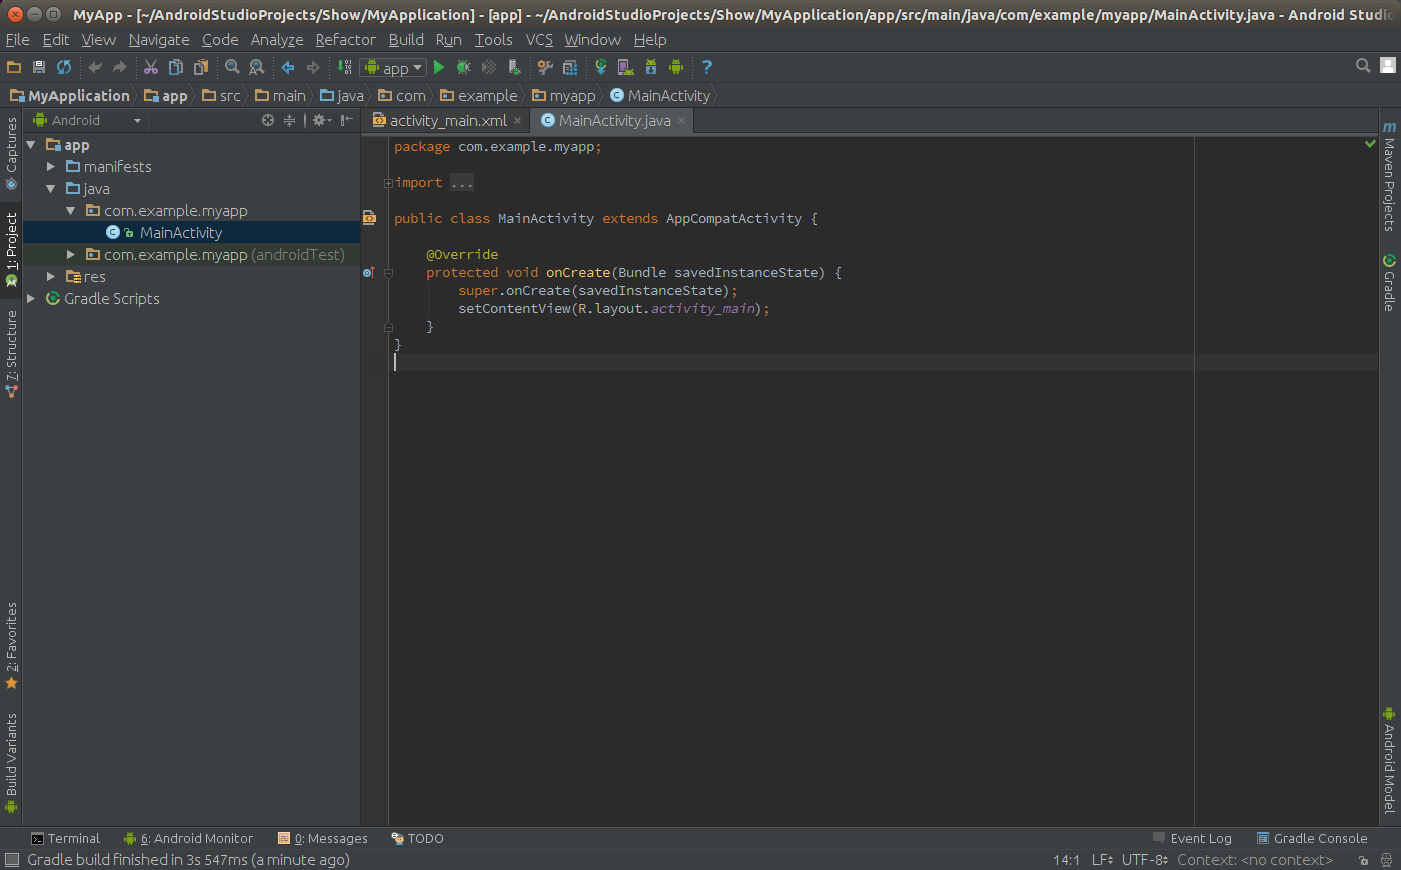This screenshot has width=1401, height=870.
Task: Click the Replace toolbar icon
Action: tap(257, 67)
